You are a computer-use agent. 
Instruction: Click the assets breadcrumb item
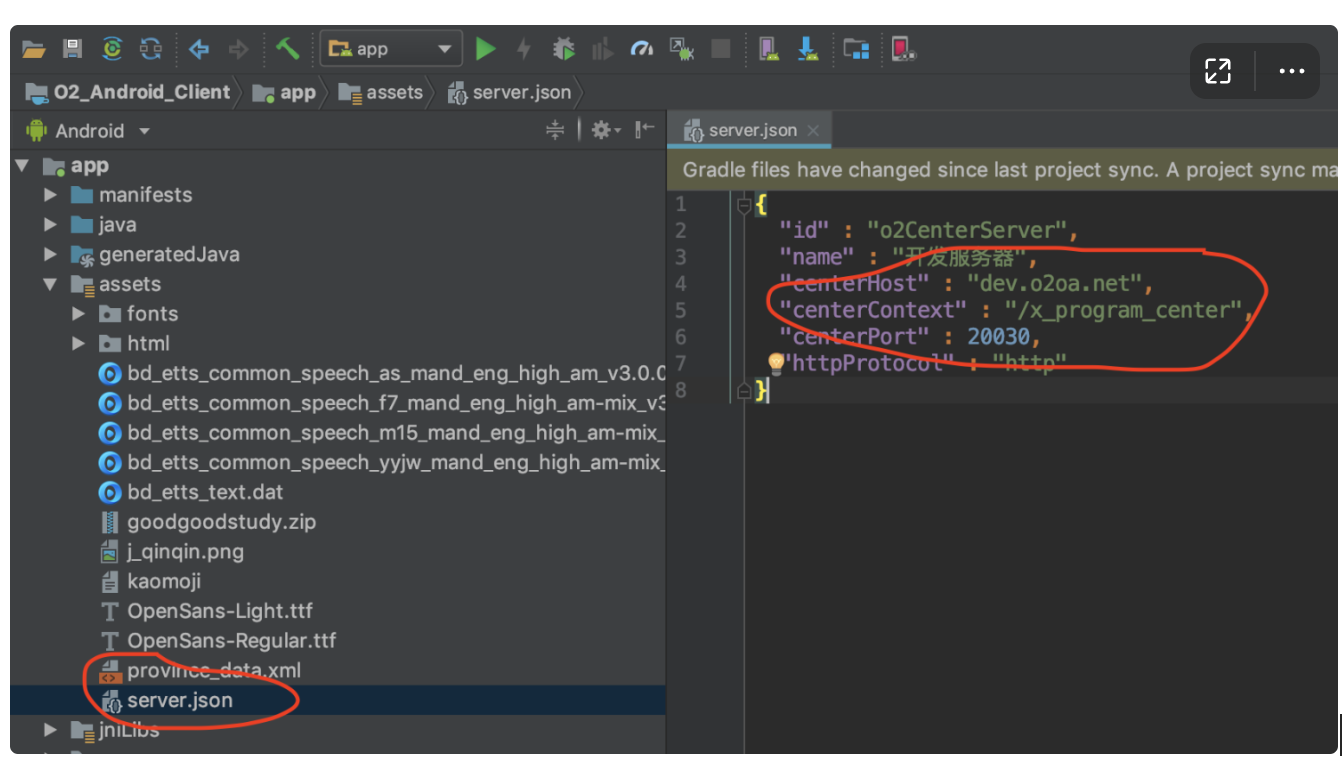(x=394, y=92)
